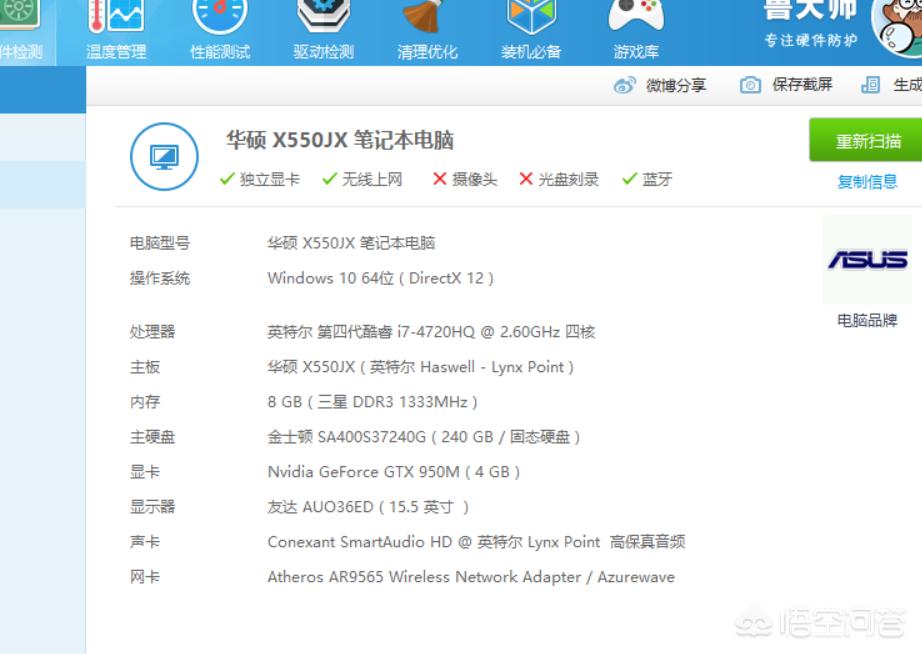Select the light-blue highlighted sidebar item

pos(43,185)
